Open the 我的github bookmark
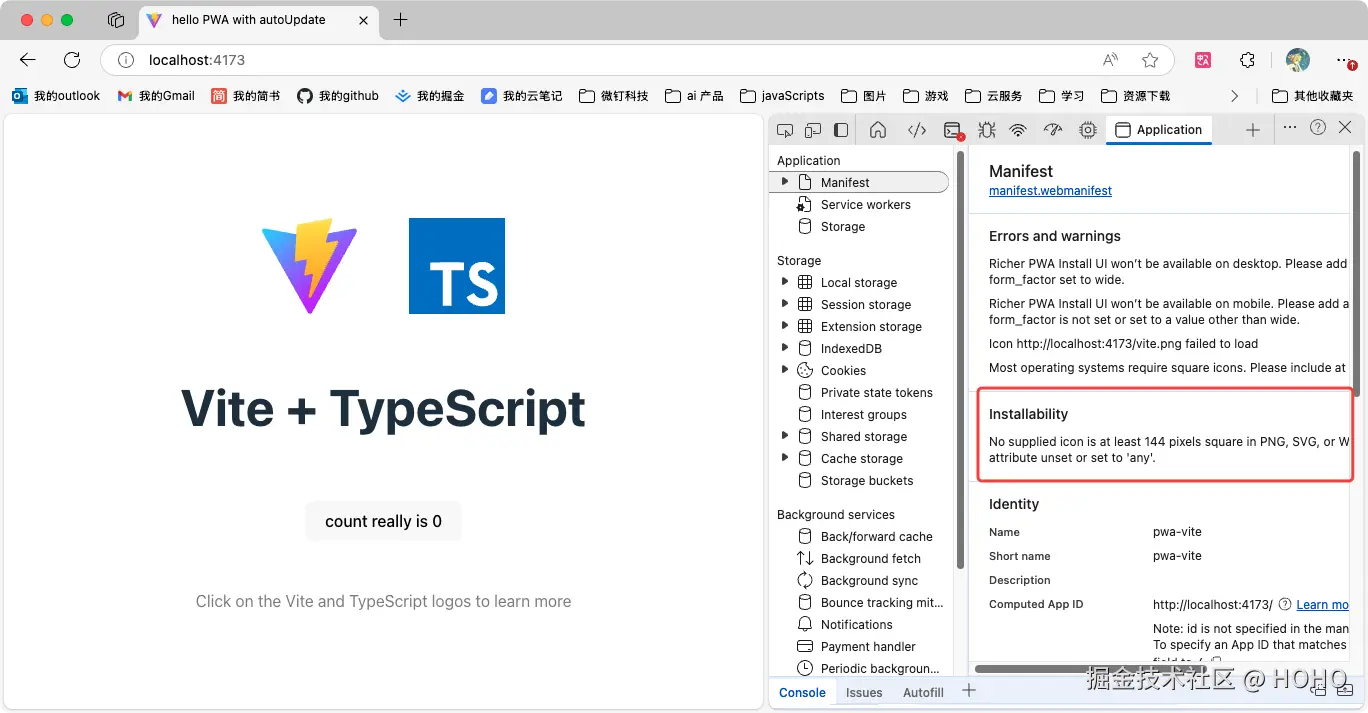 (x=338, y=96)
